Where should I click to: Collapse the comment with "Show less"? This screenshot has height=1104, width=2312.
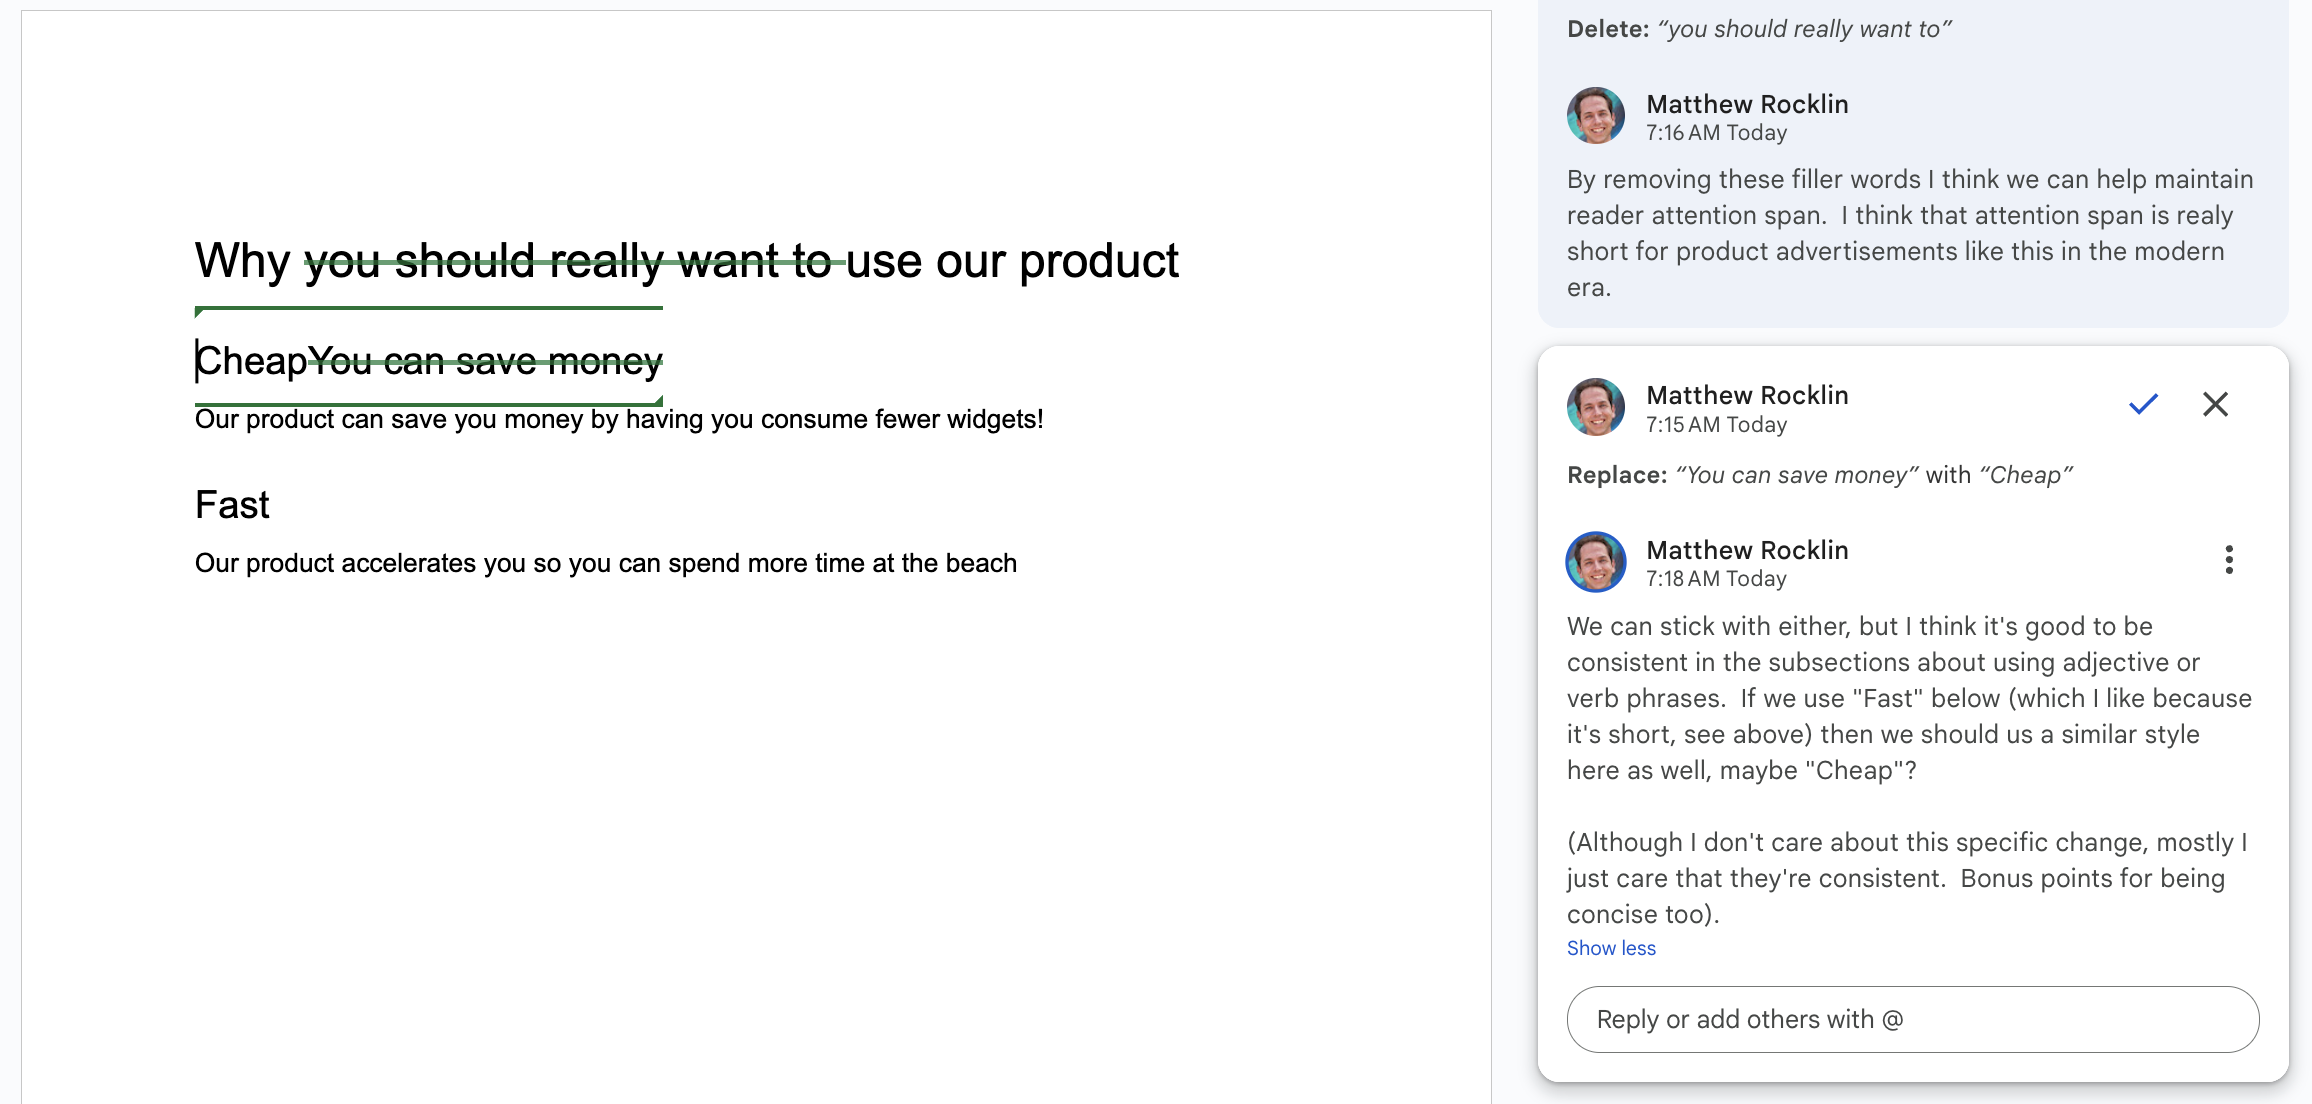tap(1610, 948)
